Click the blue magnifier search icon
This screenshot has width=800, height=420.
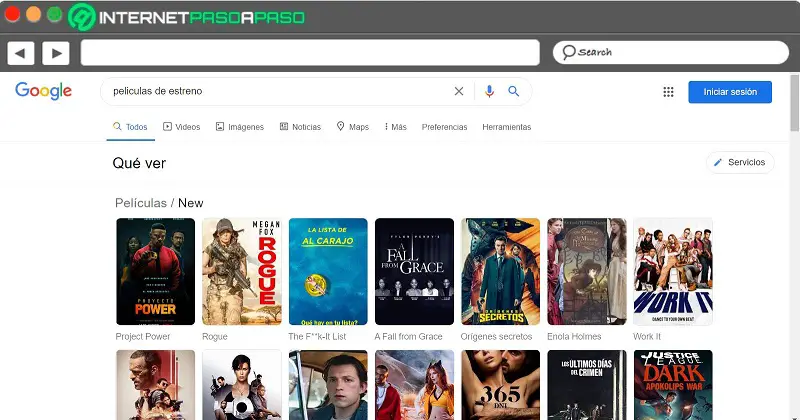coord(514,91)
